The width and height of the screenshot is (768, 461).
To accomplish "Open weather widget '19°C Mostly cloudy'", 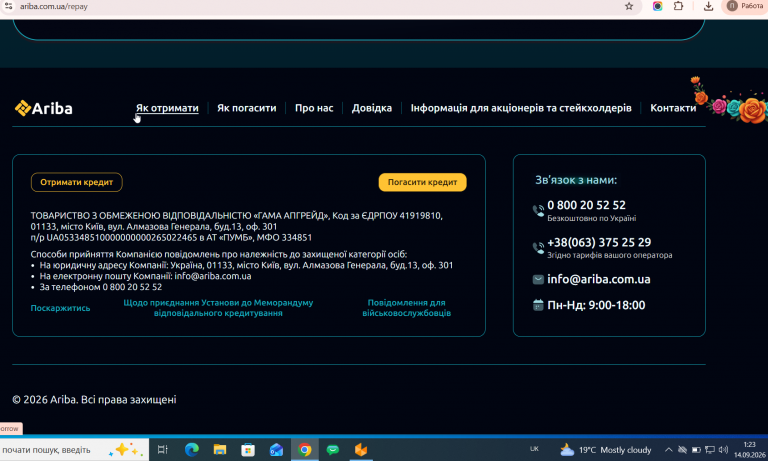I will click(x=606, y=450).
